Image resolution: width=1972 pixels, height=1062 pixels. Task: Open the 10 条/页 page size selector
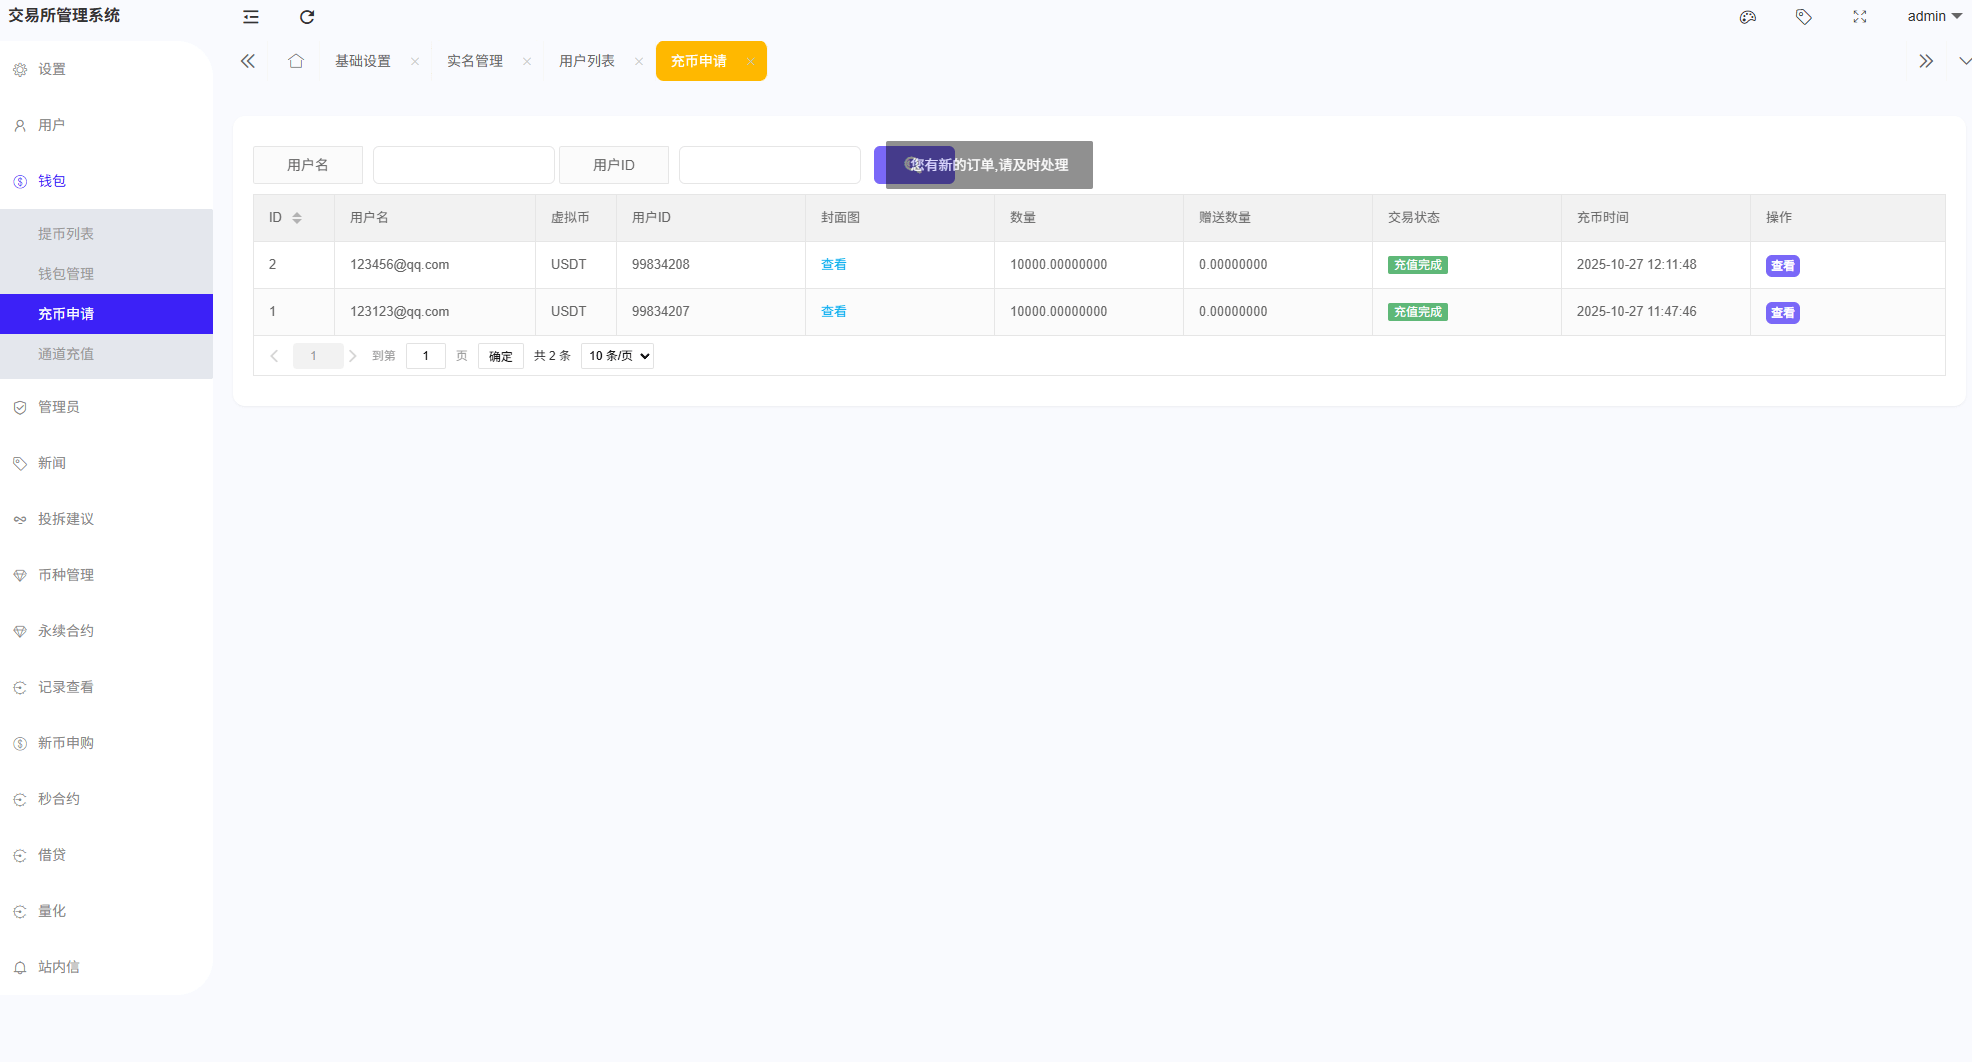point(617,356)
